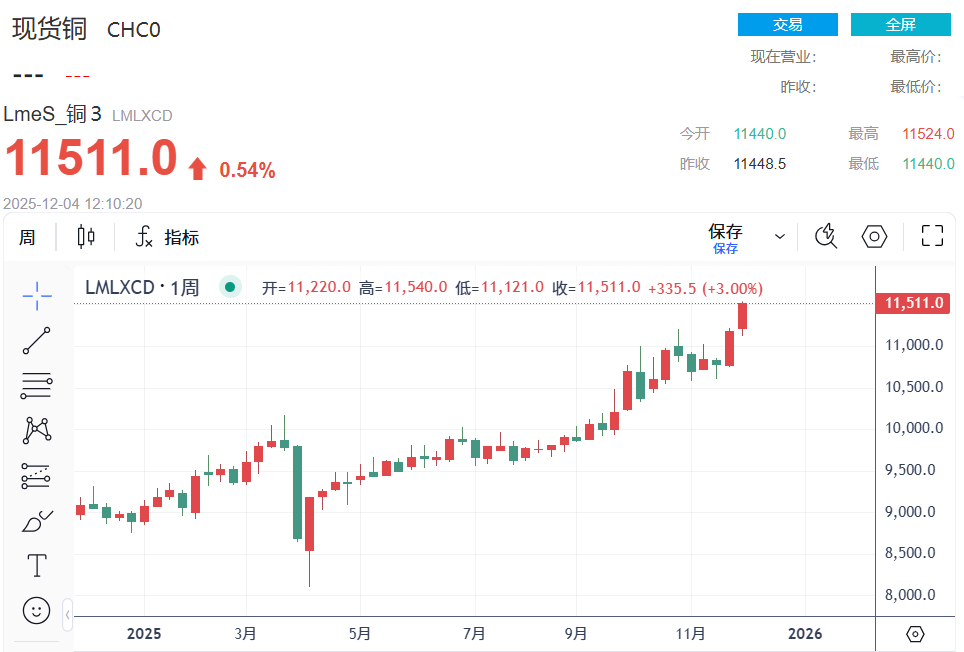Open price scale settings at bottom-right corner

pos(916,634)
